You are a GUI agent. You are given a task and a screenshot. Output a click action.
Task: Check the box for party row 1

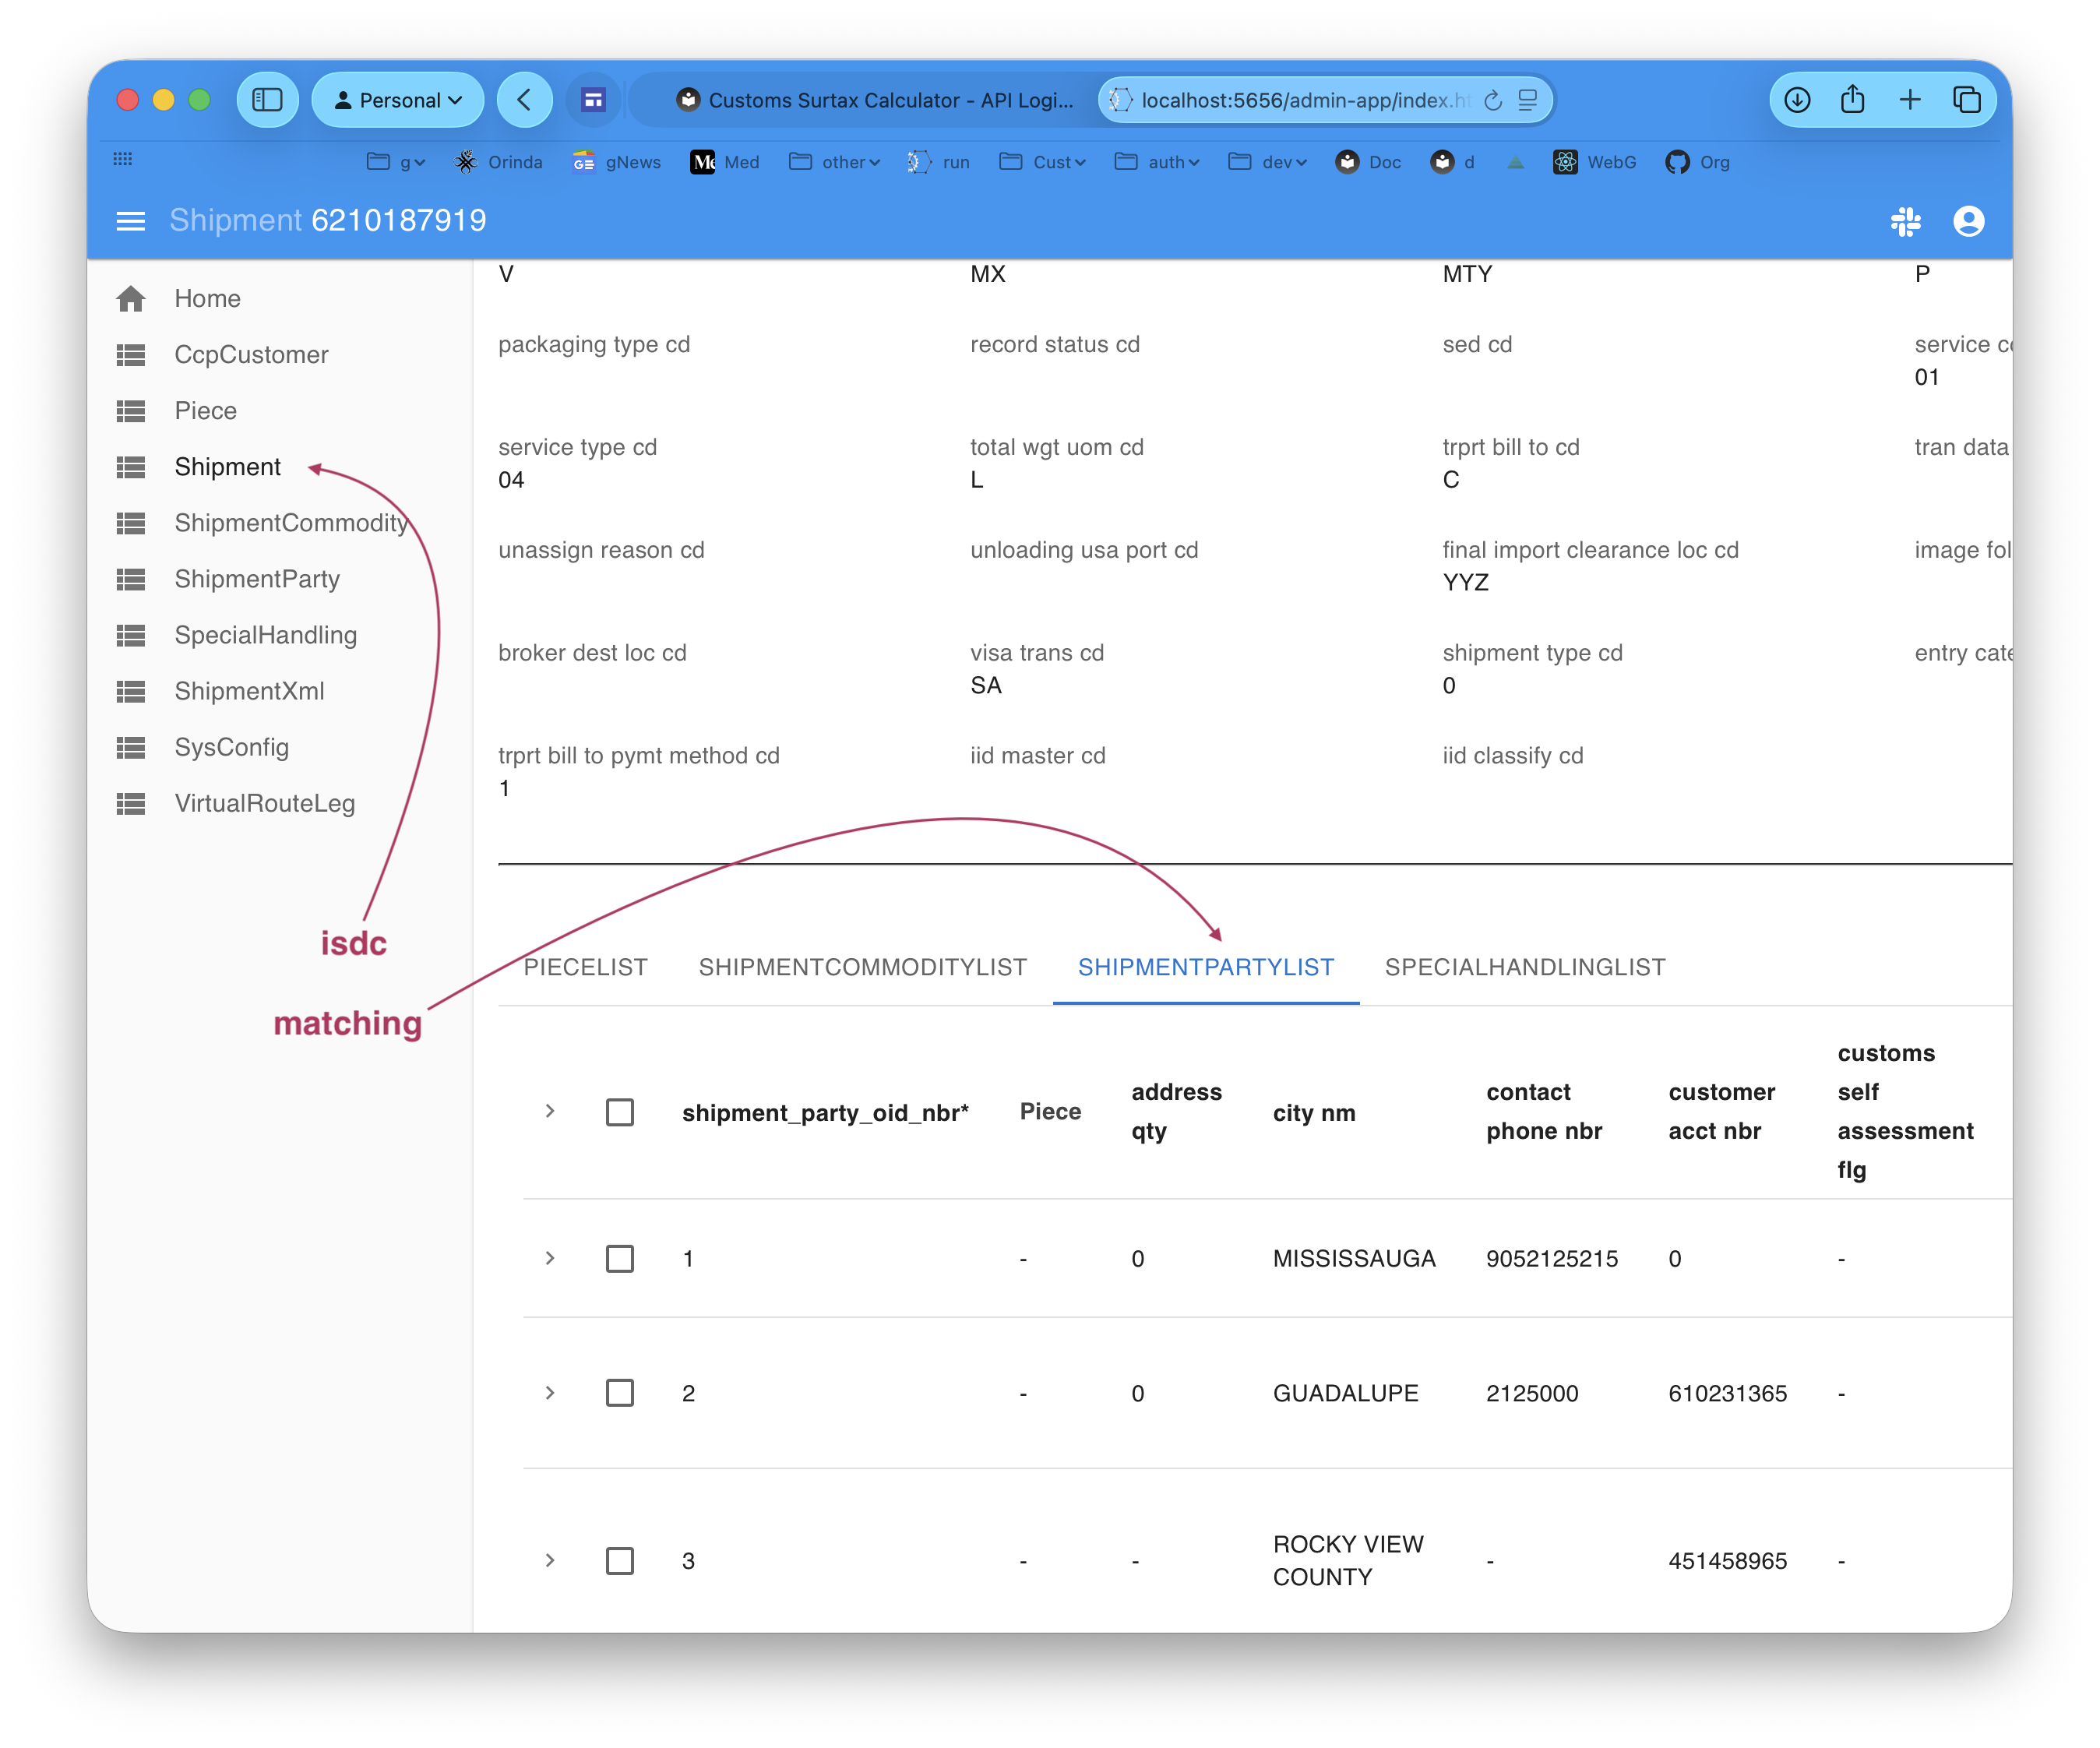pyautogui.click(x=619, y=1258)
